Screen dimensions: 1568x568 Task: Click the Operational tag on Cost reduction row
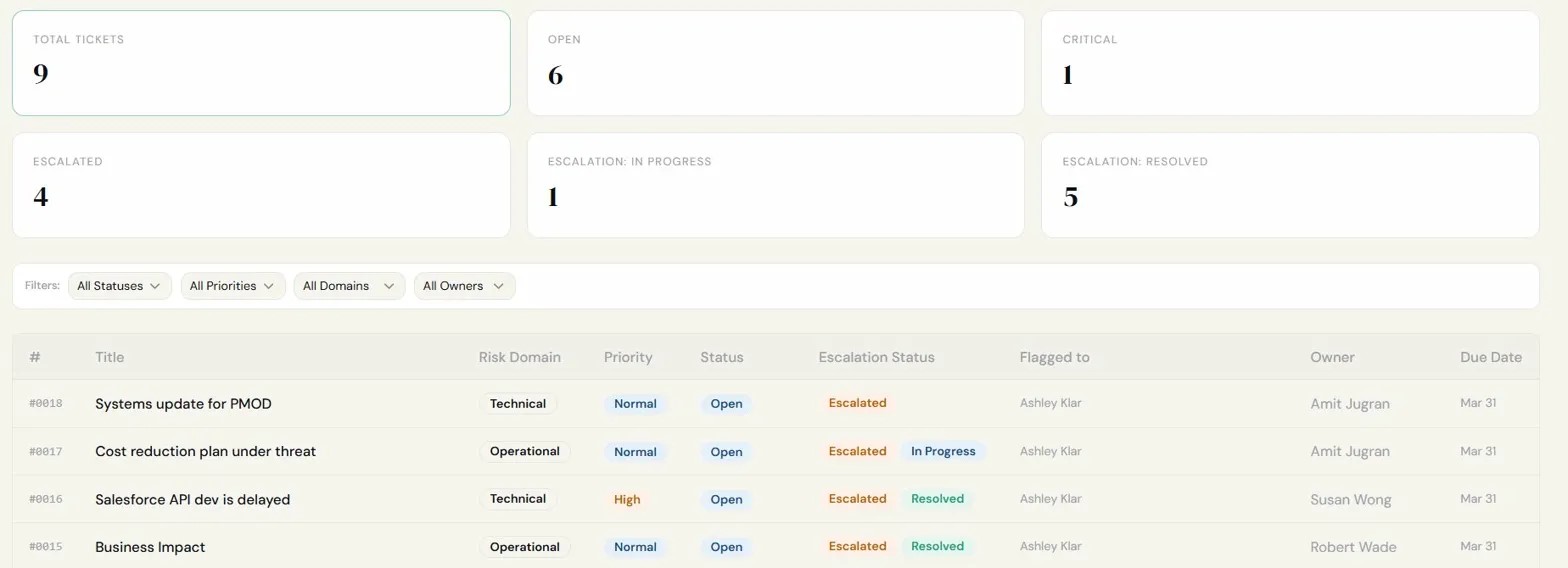click(x=525, y=451)
